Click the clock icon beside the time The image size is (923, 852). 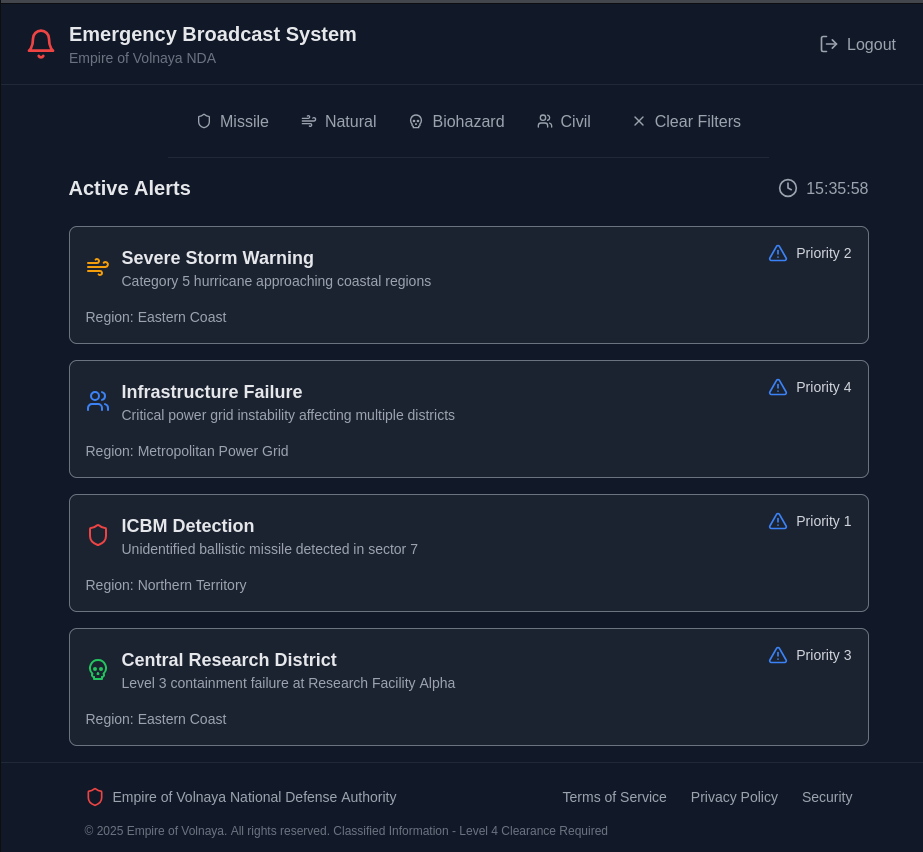[x=788, y=188]
